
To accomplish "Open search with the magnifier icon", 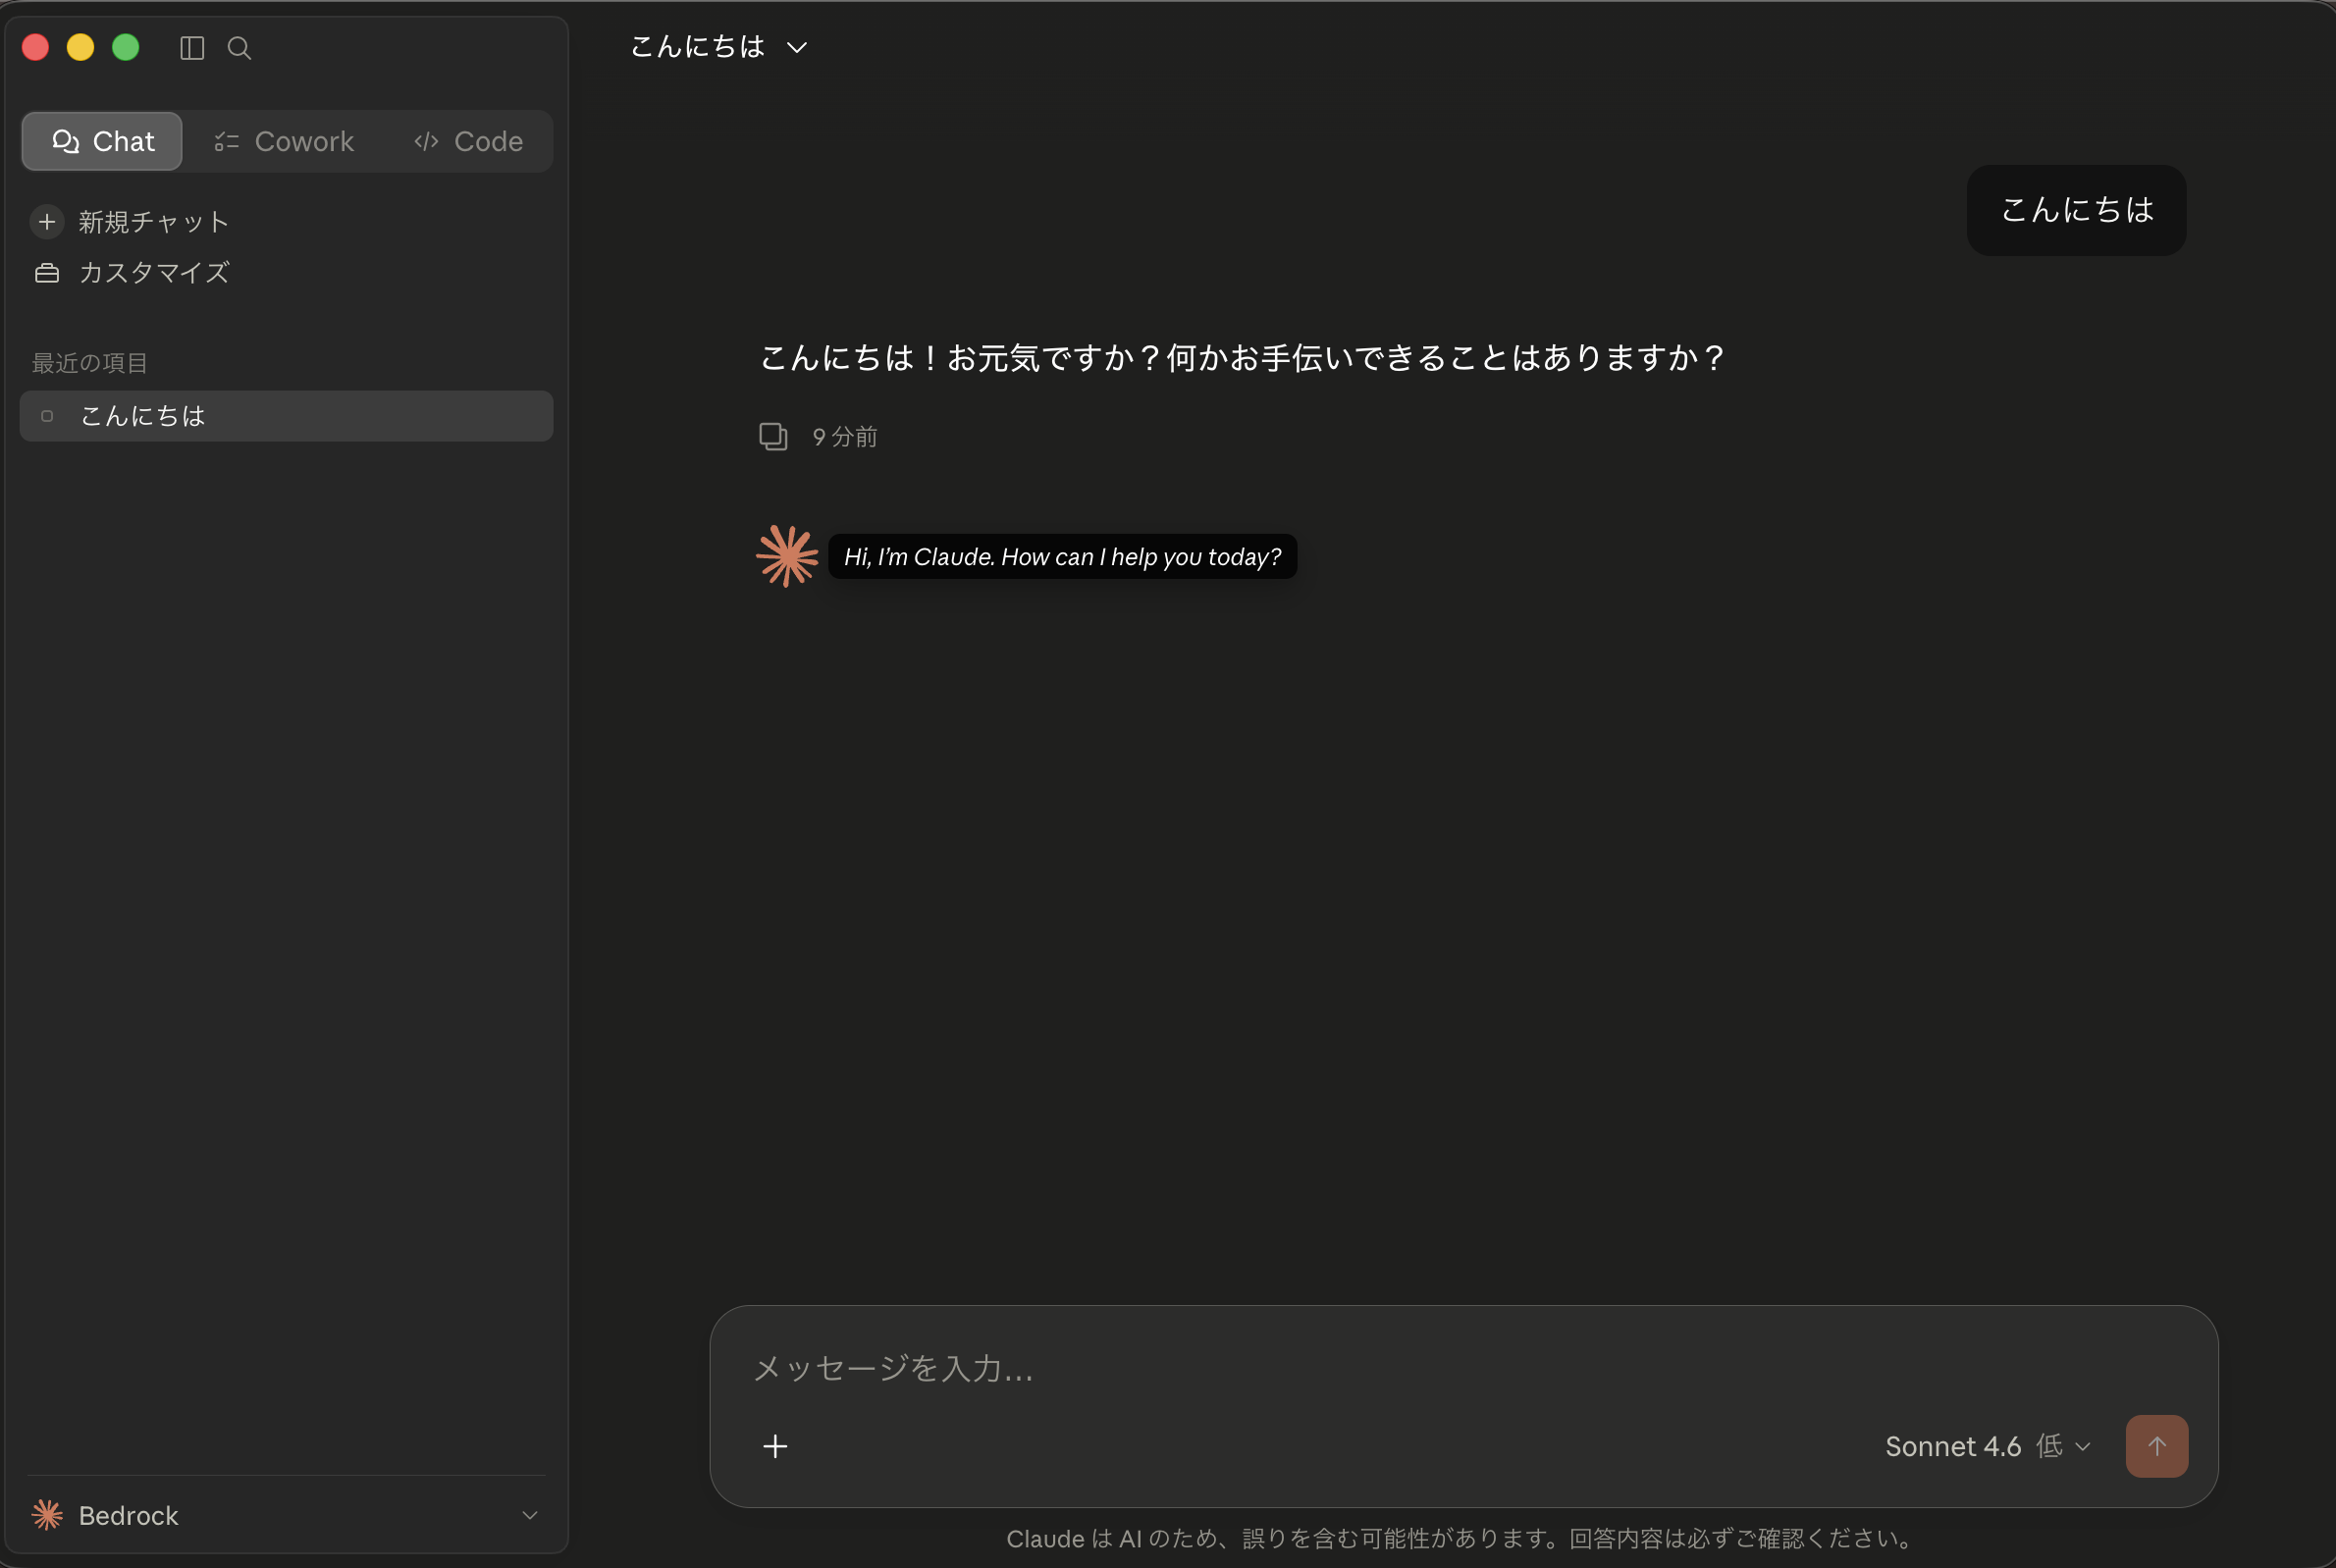I will pyautogui.click(x=239, y=48).
